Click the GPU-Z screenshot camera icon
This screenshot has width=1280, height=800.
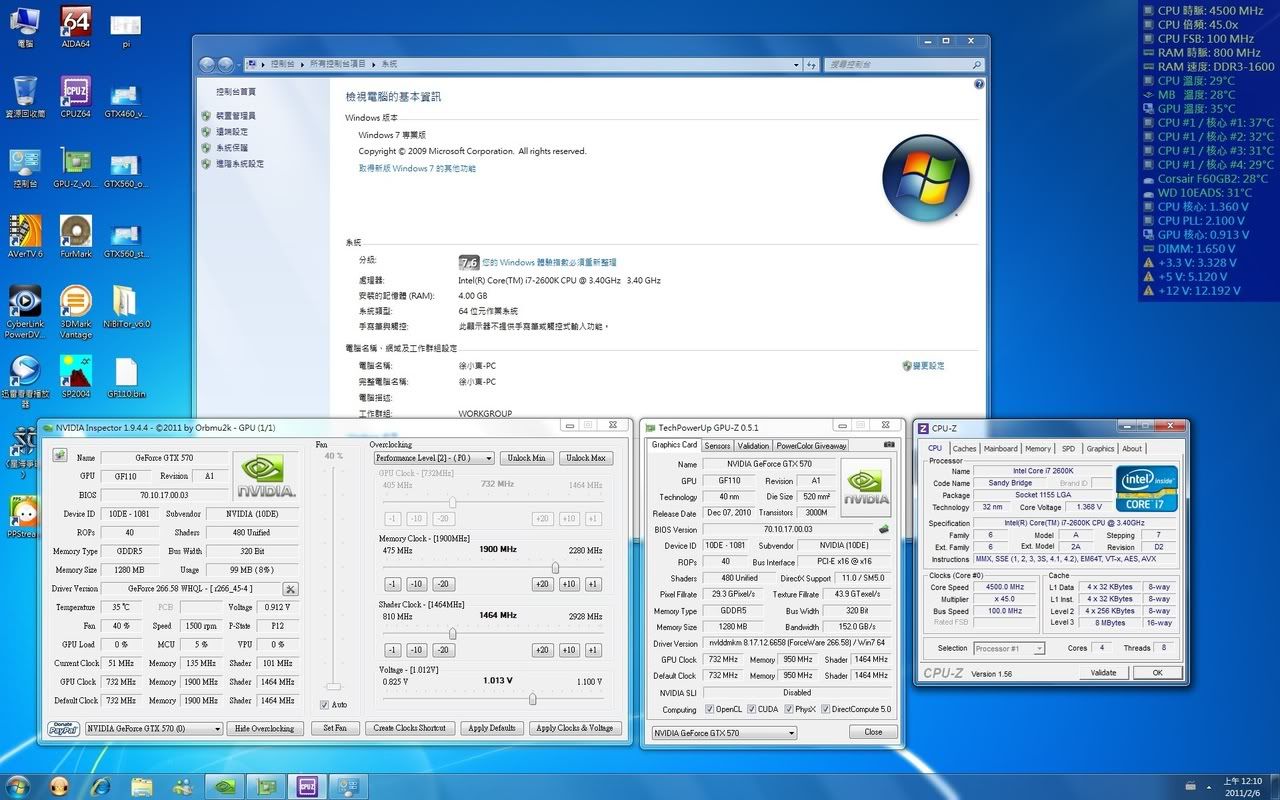889,445
